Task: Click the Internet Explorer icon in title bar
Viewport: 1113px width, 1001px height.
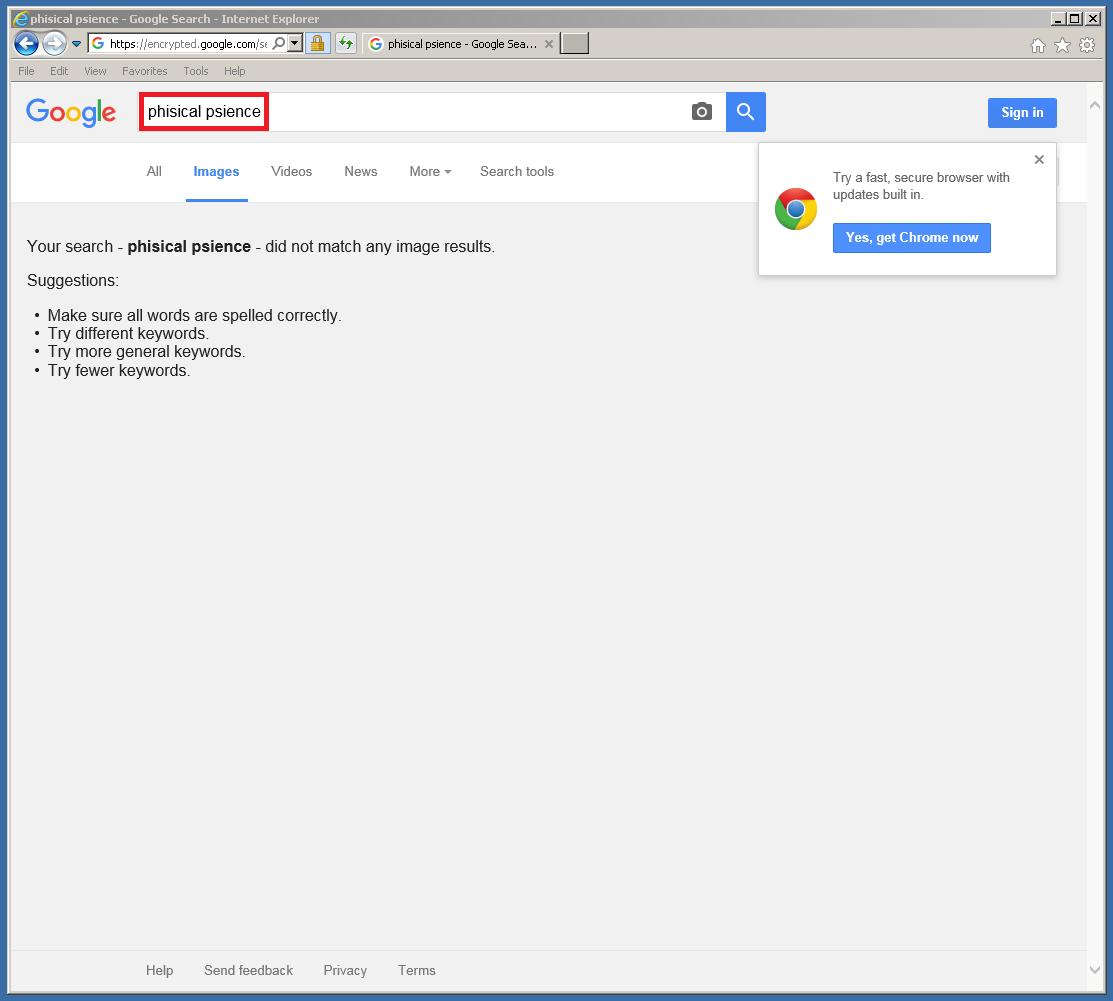Action: [21, 18]
